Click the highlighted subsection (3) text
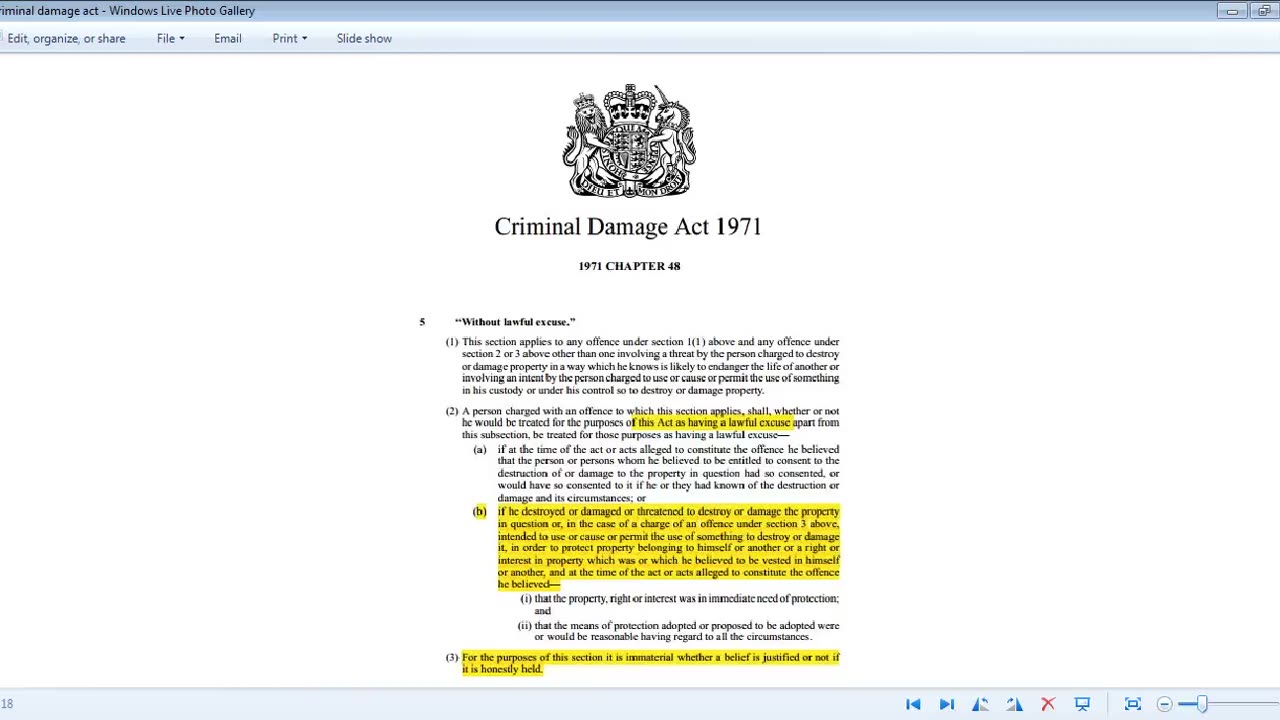The image size is (1280, 720). coord(650,663)
